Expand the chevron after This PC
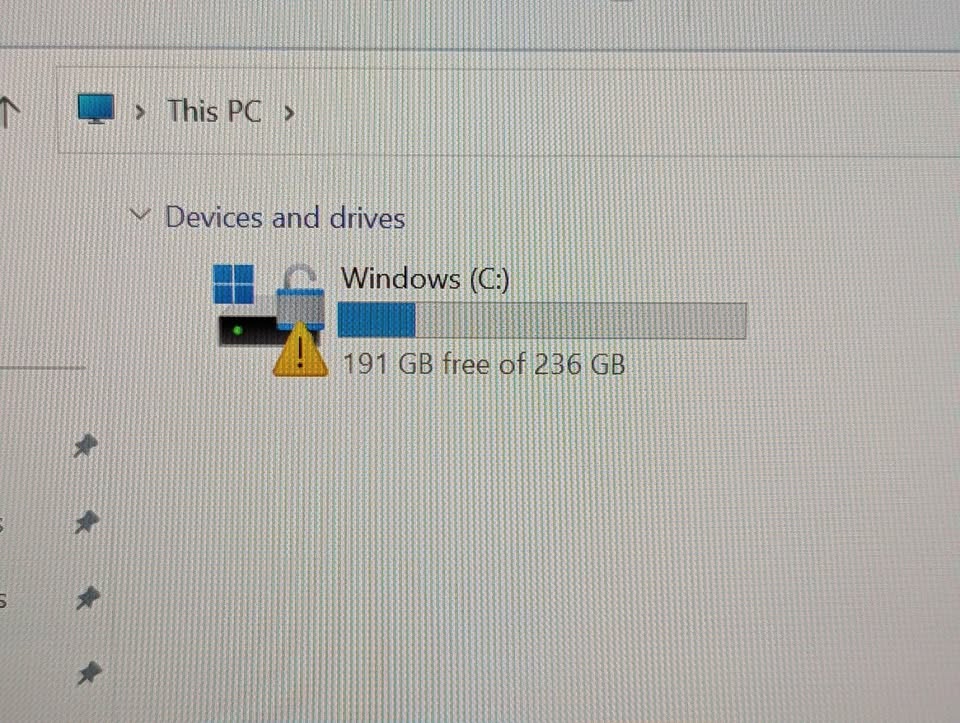 coord(289,113)
